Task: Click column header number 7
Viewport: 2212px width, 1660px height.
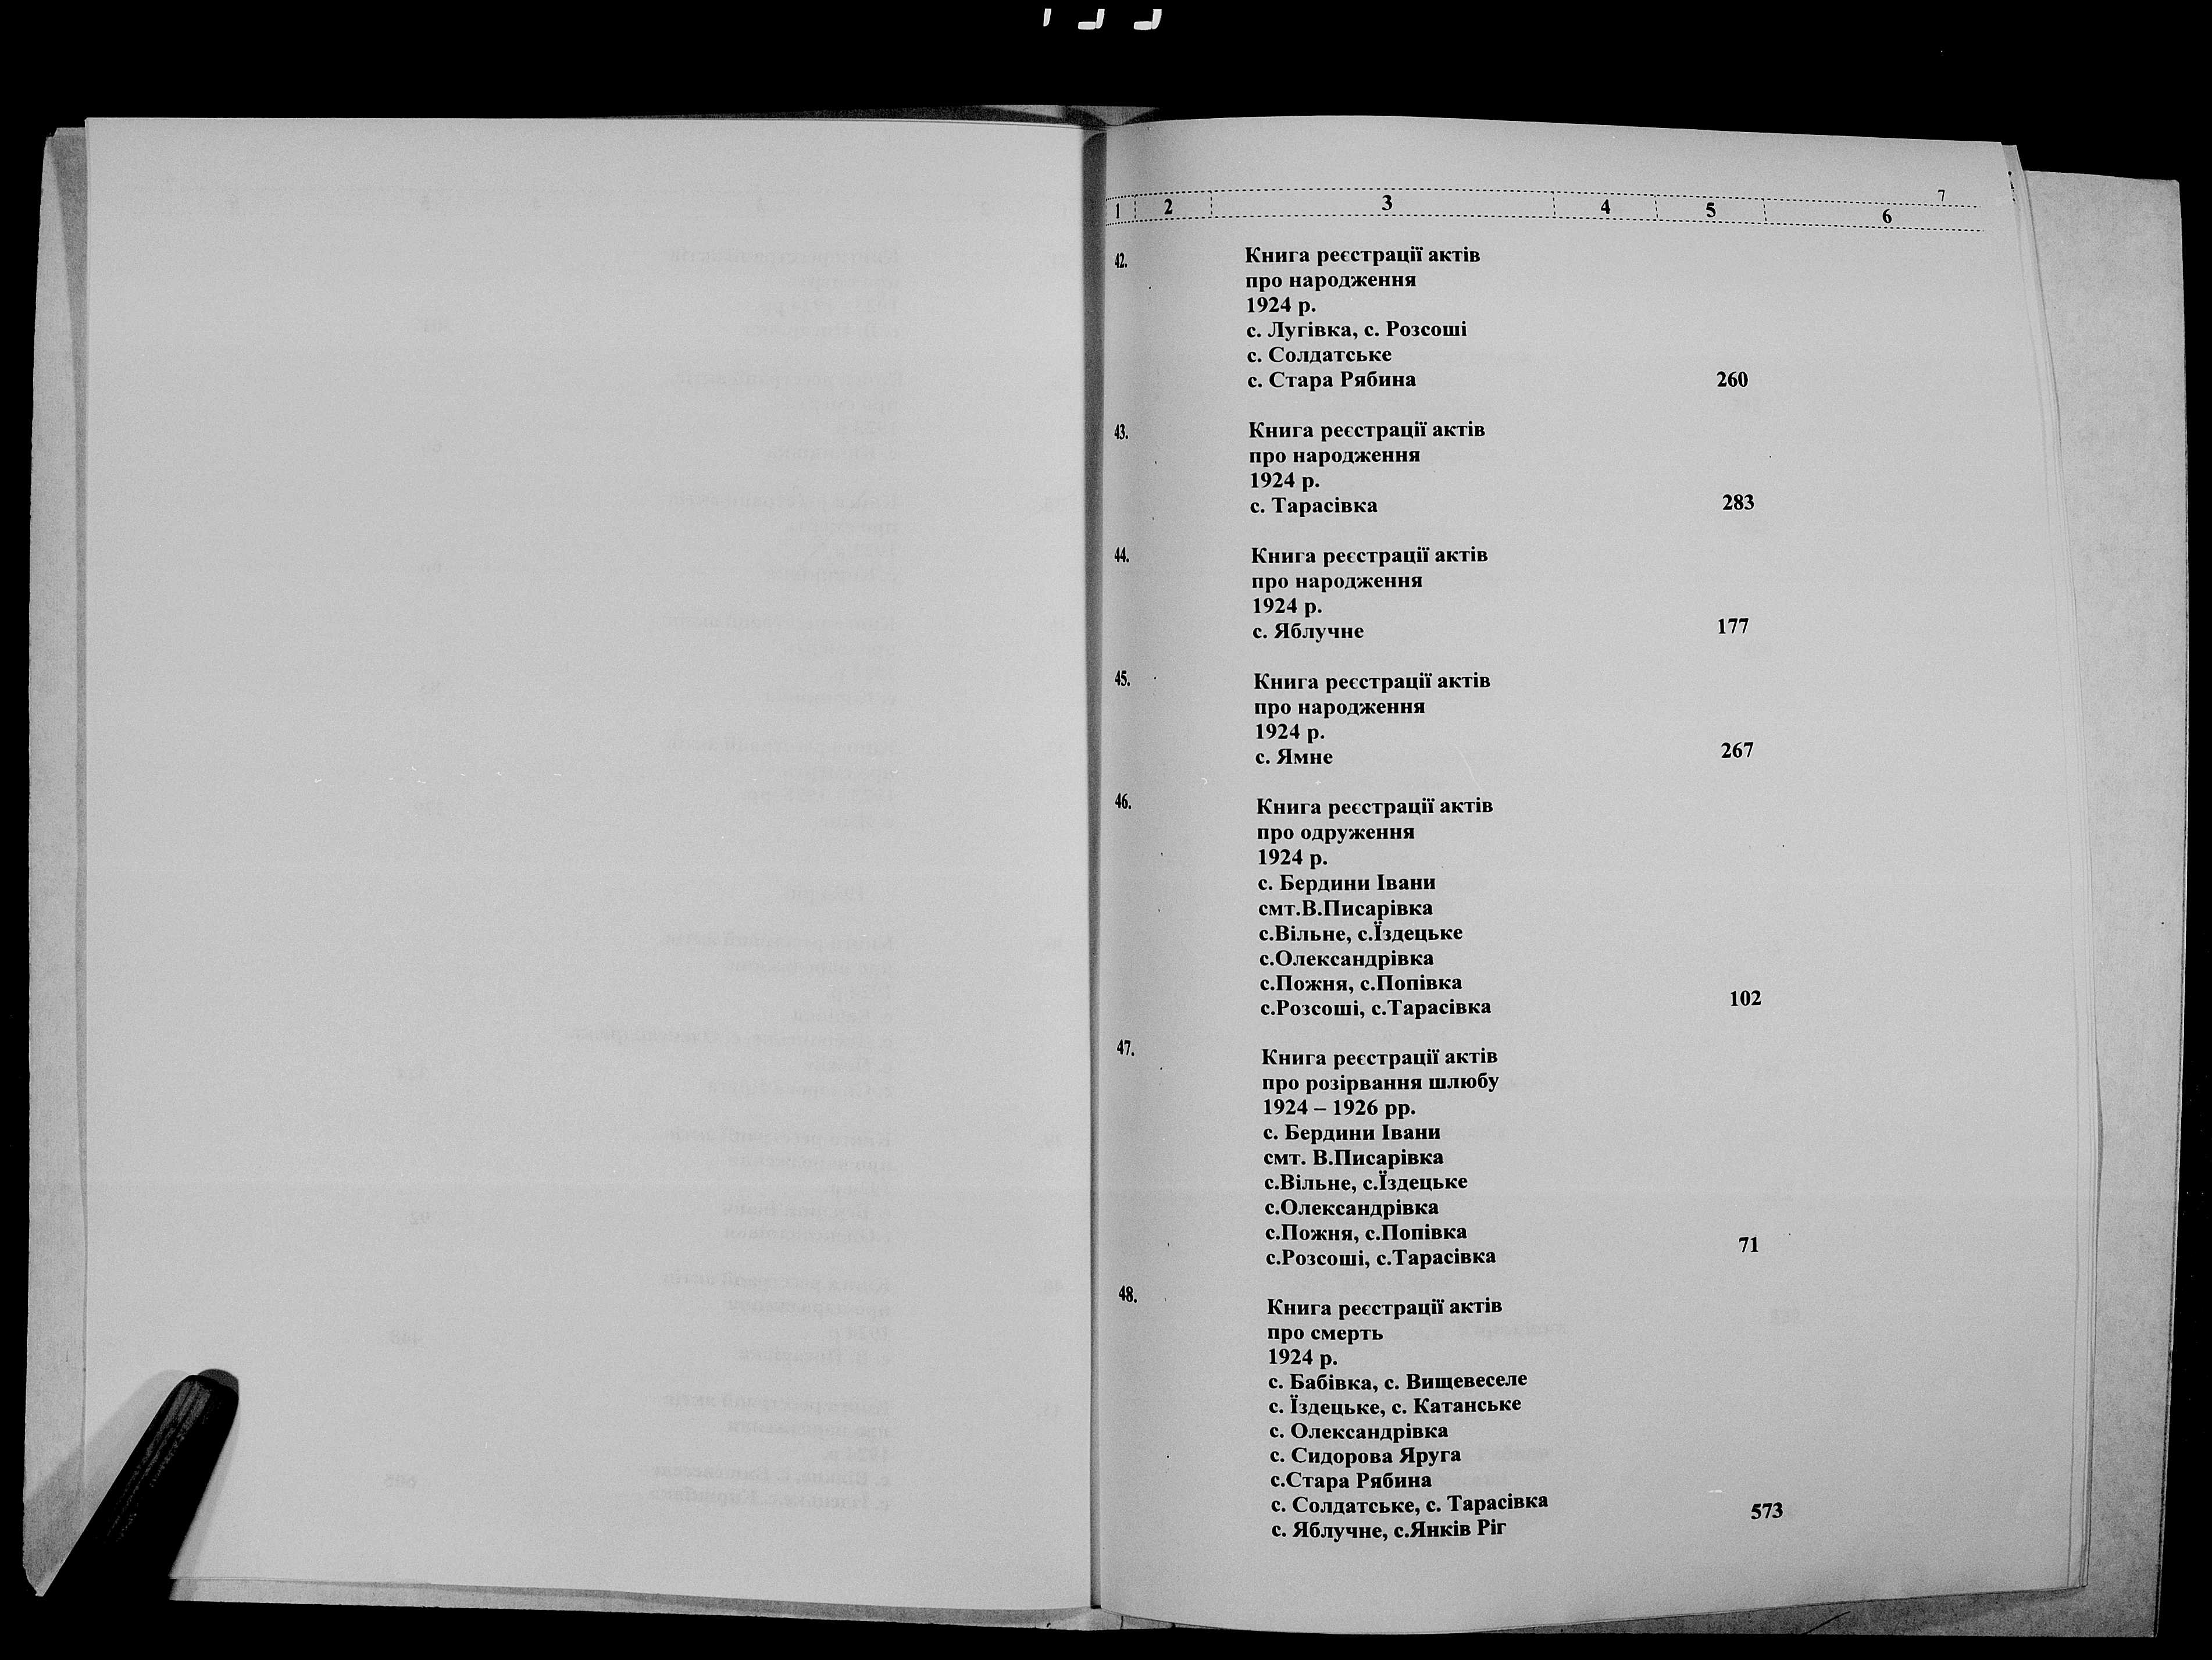Action: pos(1941,196)
